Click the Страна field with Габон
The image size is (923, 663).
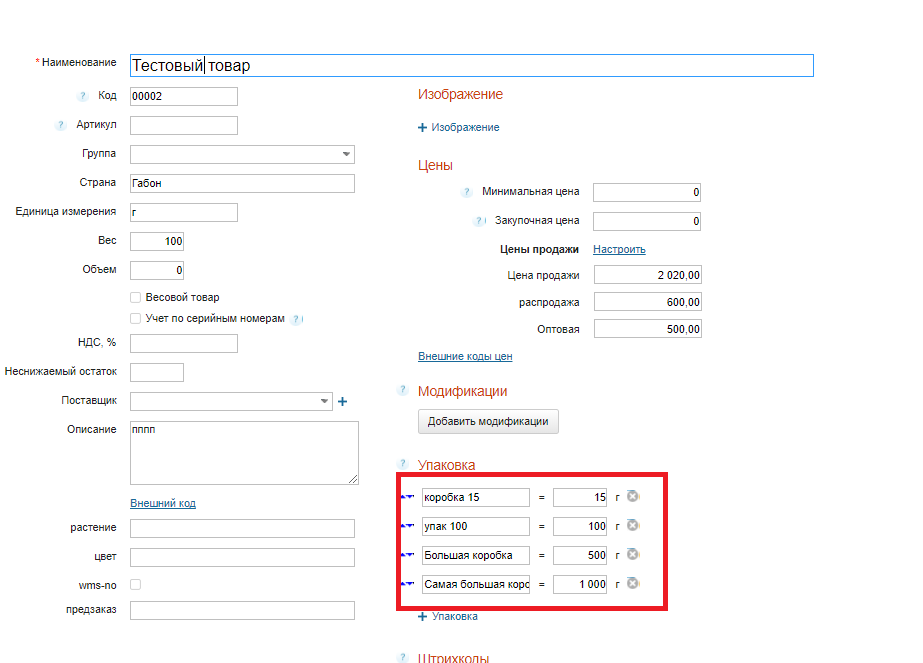pyautogui.click(x=243, y=183)
